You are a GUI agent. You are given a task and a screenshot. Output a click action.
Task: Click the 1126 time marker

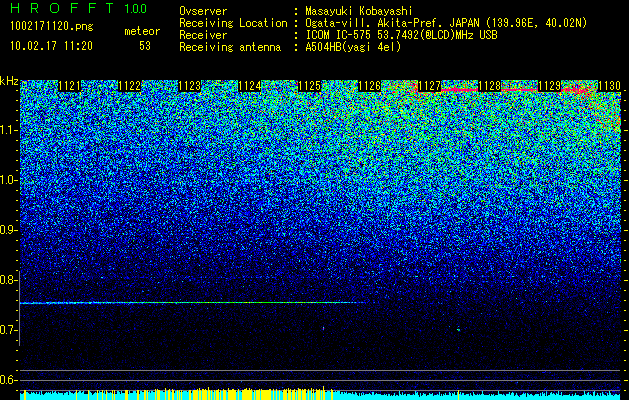click(x=369, y=86)
